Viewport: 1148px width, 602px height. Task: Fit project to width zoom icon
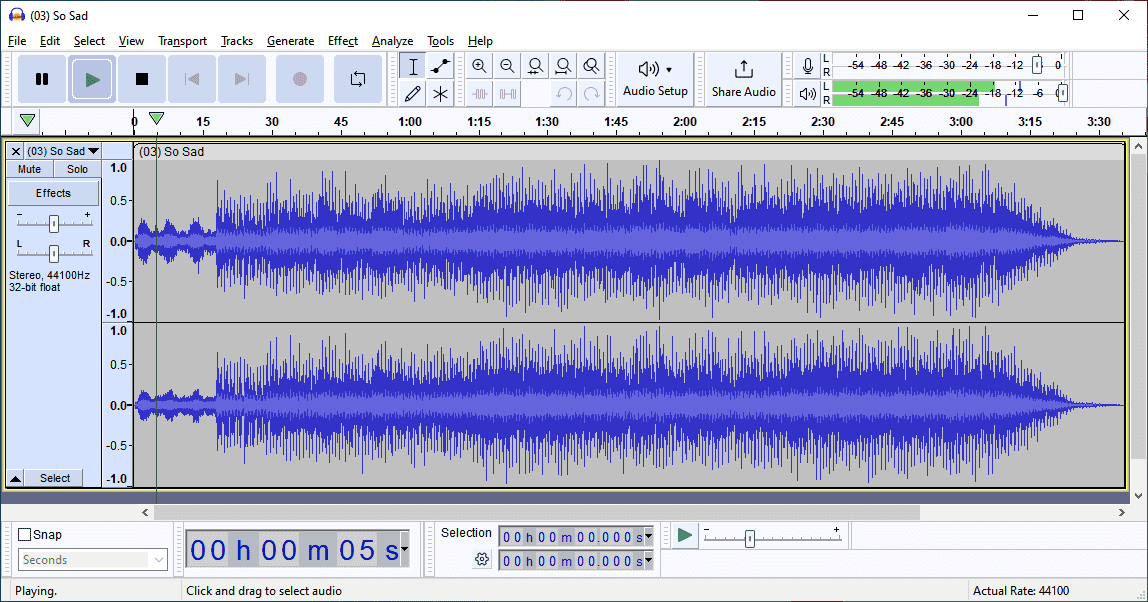click(x=563, y=67)
